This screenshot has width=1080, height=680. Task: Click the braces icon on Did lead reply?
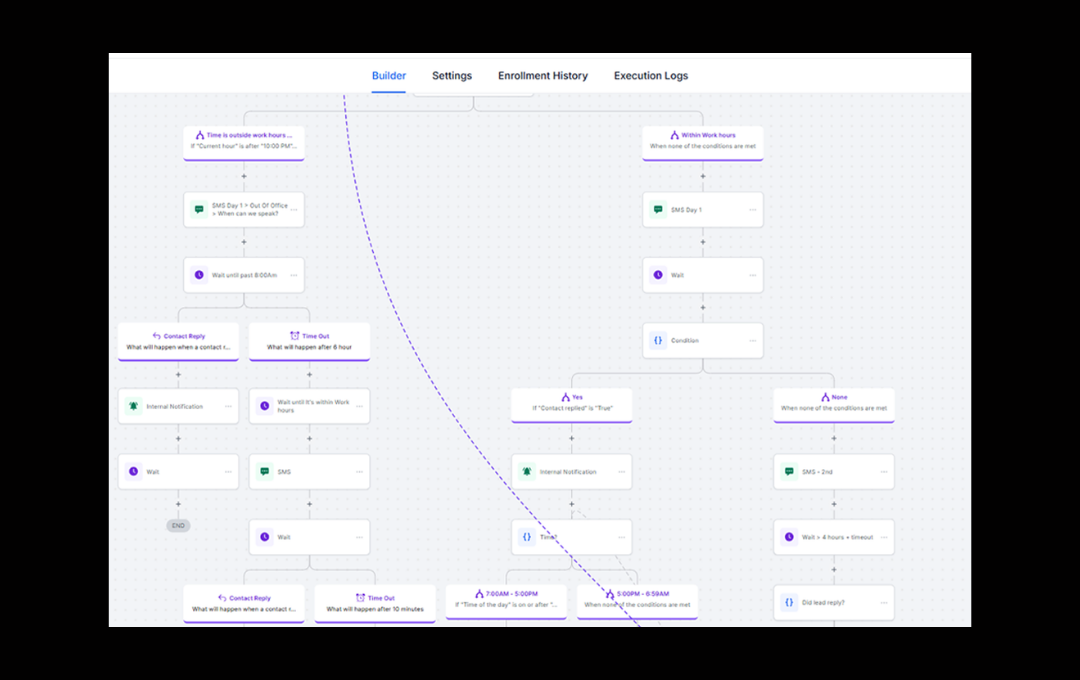tap(789, 603)
